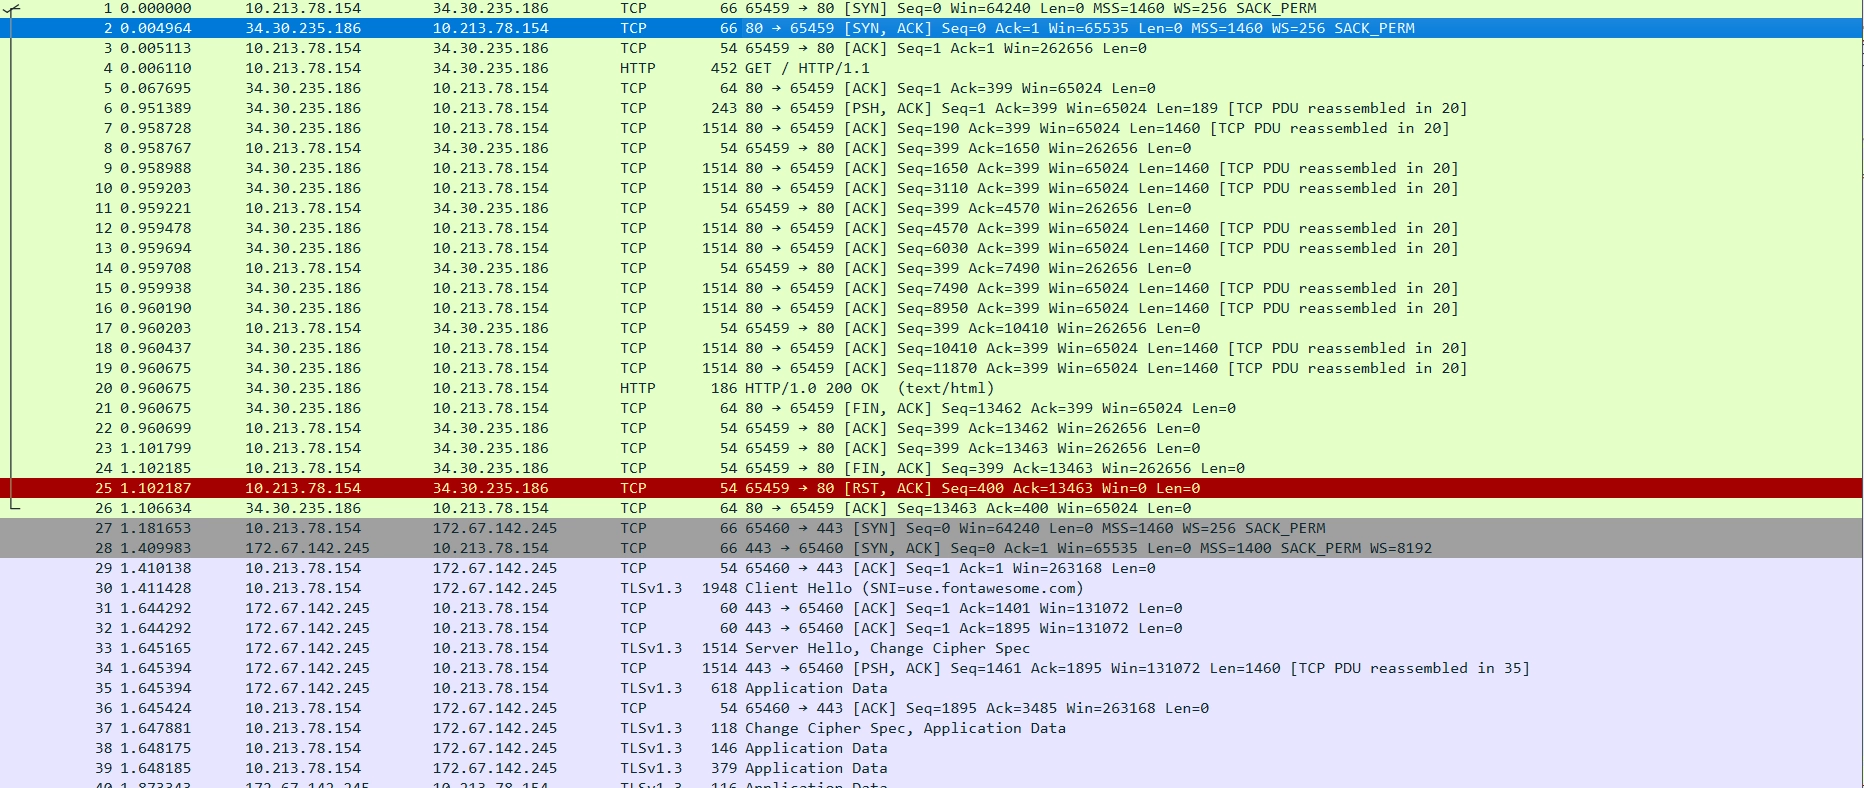Select packet 39 Application Data length 379

click(x=932, y=768)
